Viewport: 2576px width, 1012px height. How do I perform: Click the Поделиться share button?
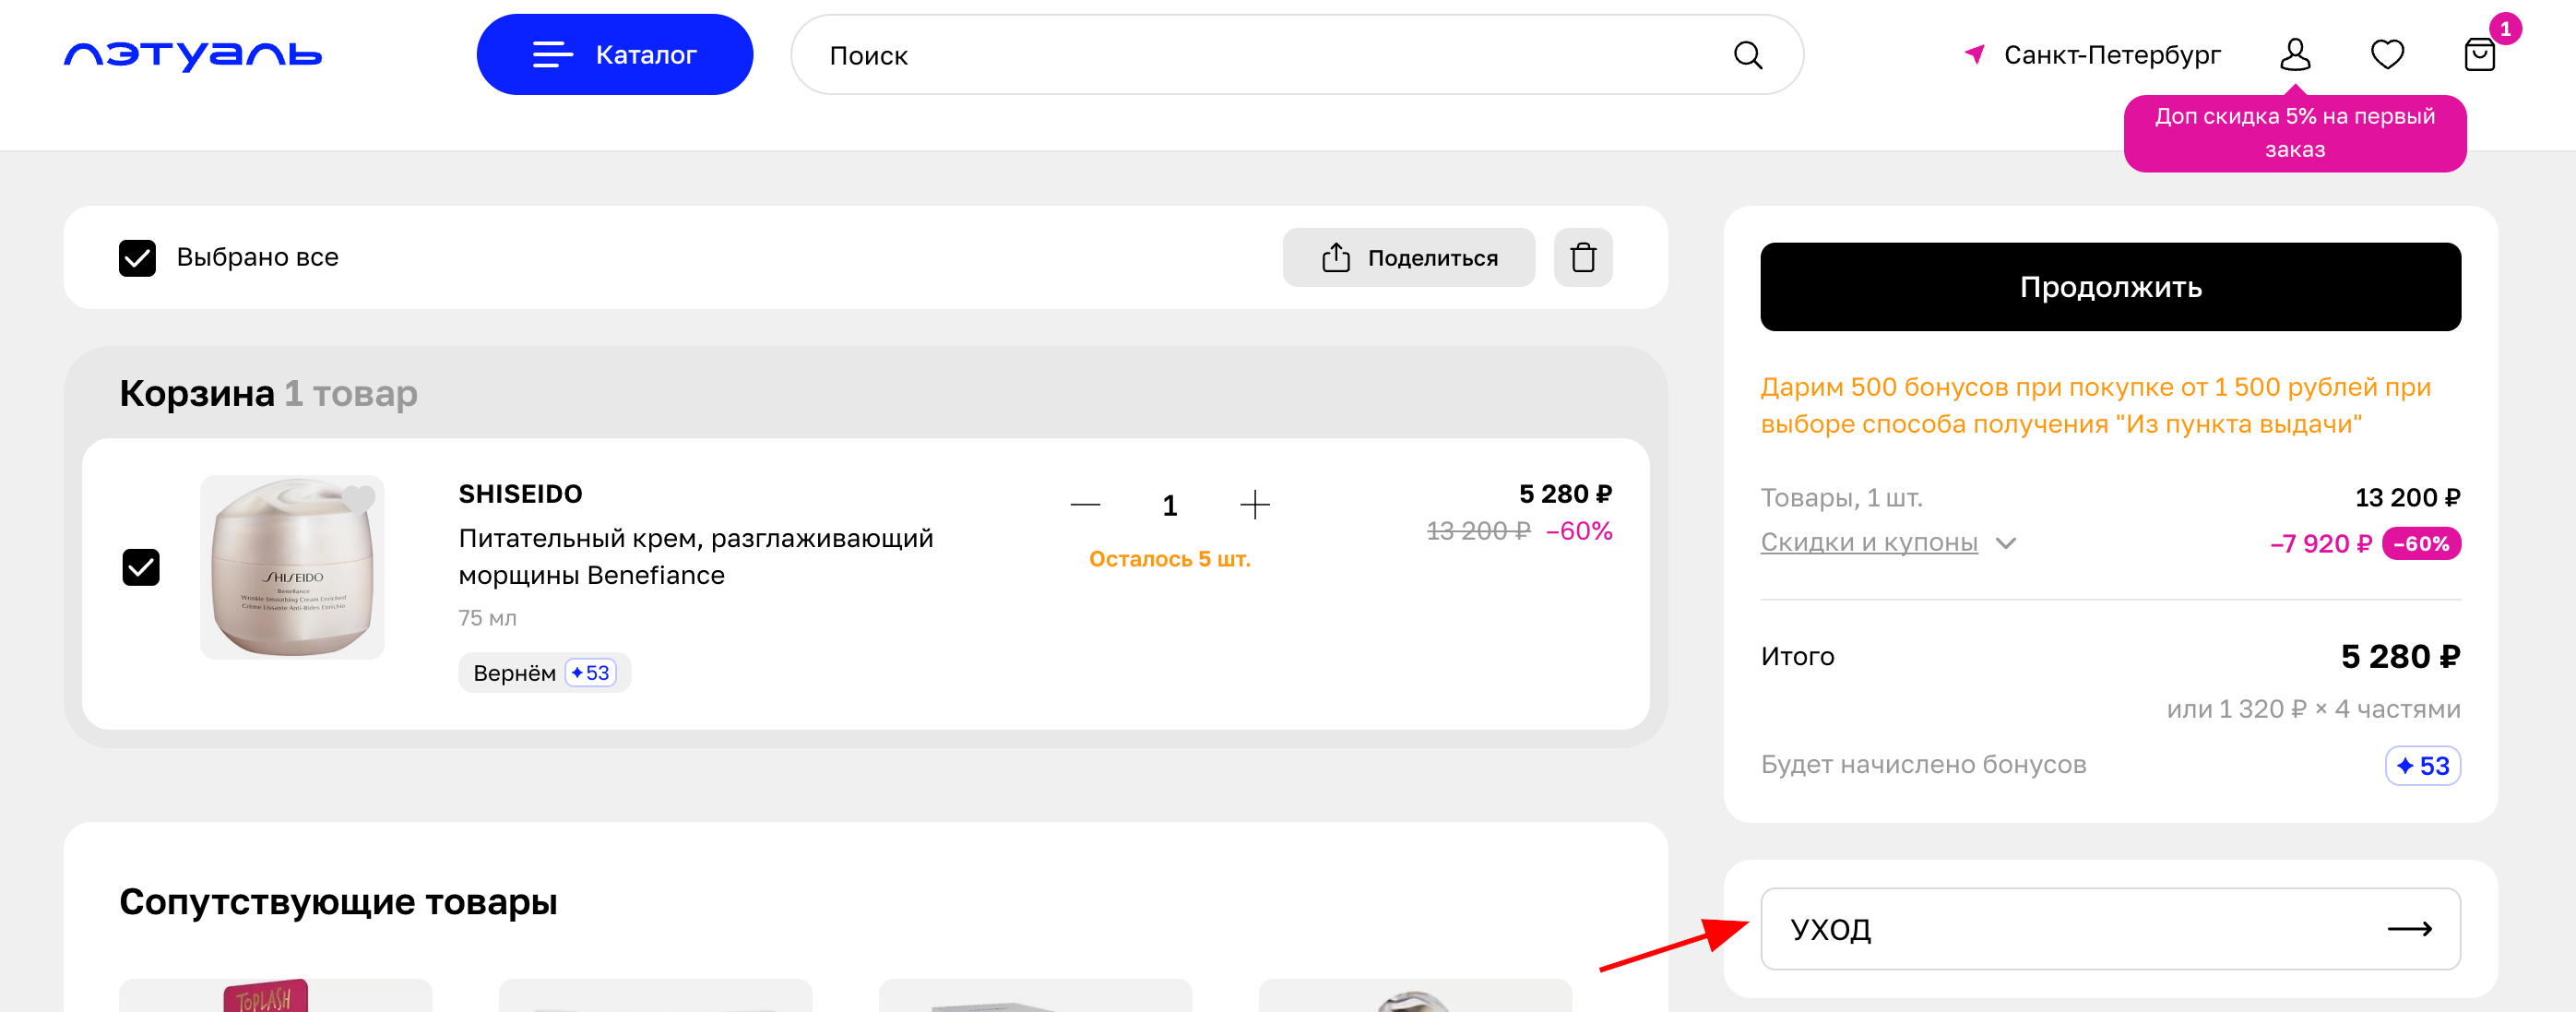[x=1408, y=258]
